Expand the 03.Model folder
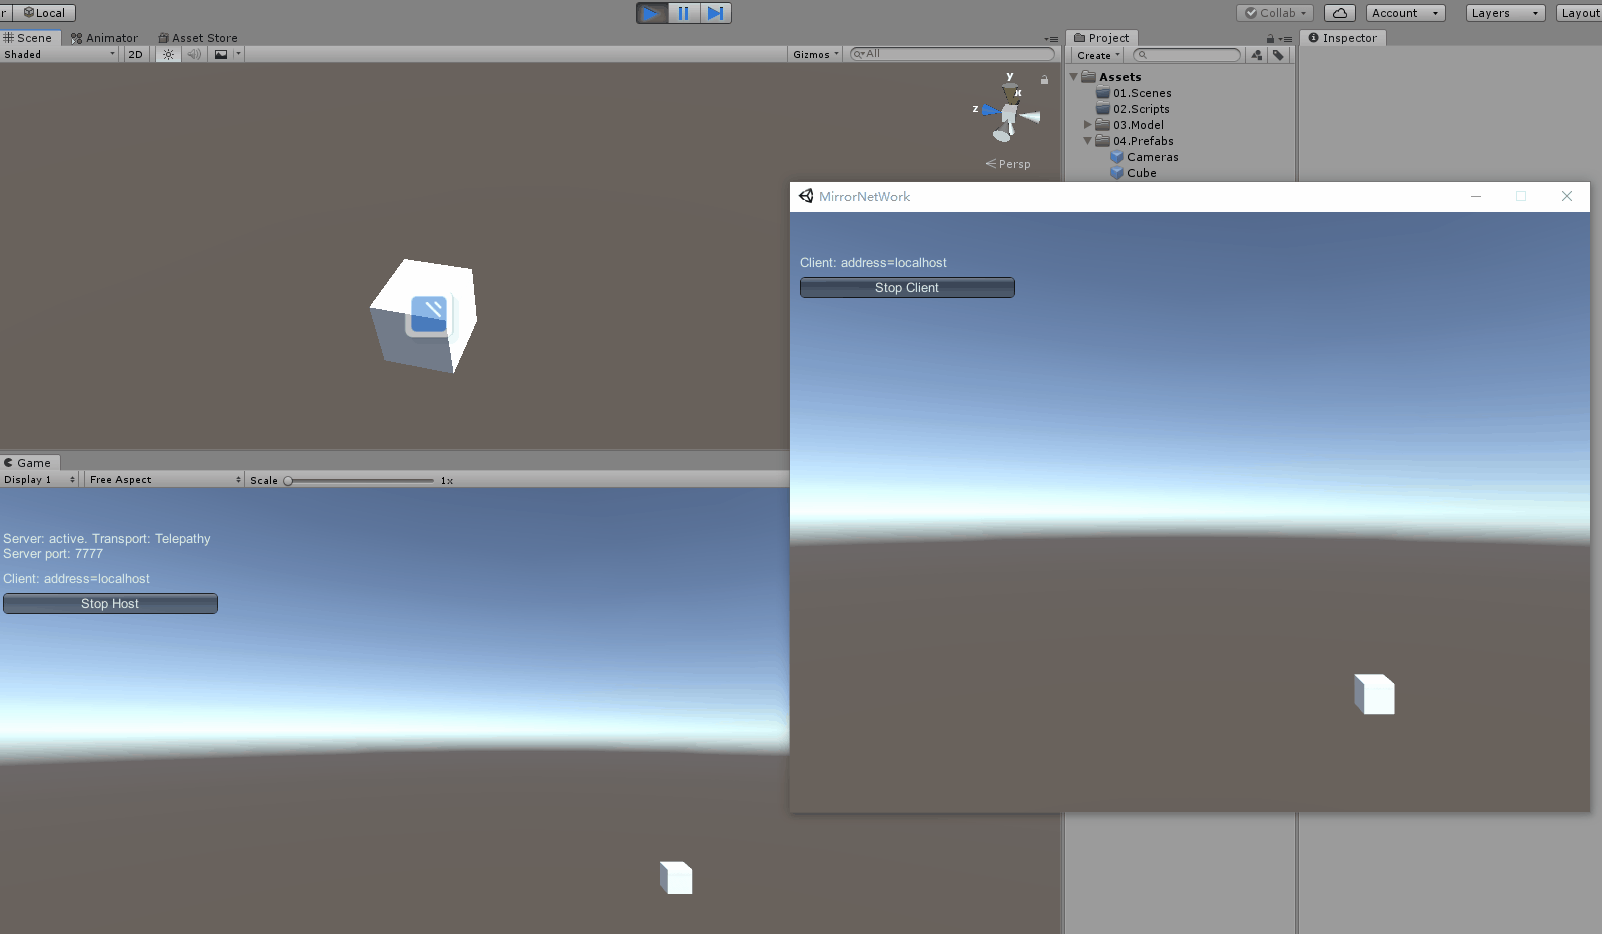Image resolution: width=1602 pixels, height=934 pixels. [1088, 125]
